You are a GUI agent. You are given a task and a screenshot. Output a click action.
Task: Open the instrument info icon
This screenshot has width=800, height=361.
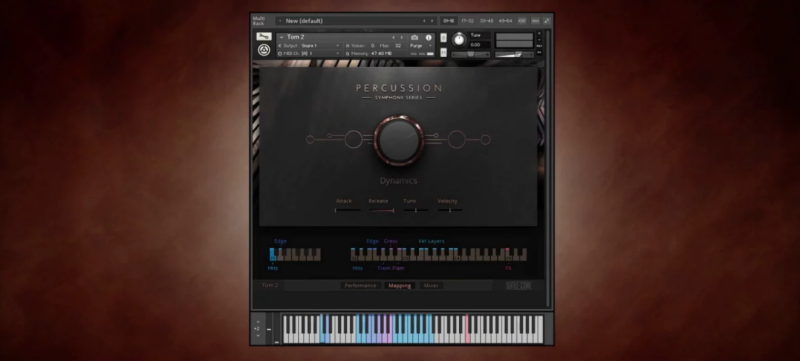(x=429, y=37)
